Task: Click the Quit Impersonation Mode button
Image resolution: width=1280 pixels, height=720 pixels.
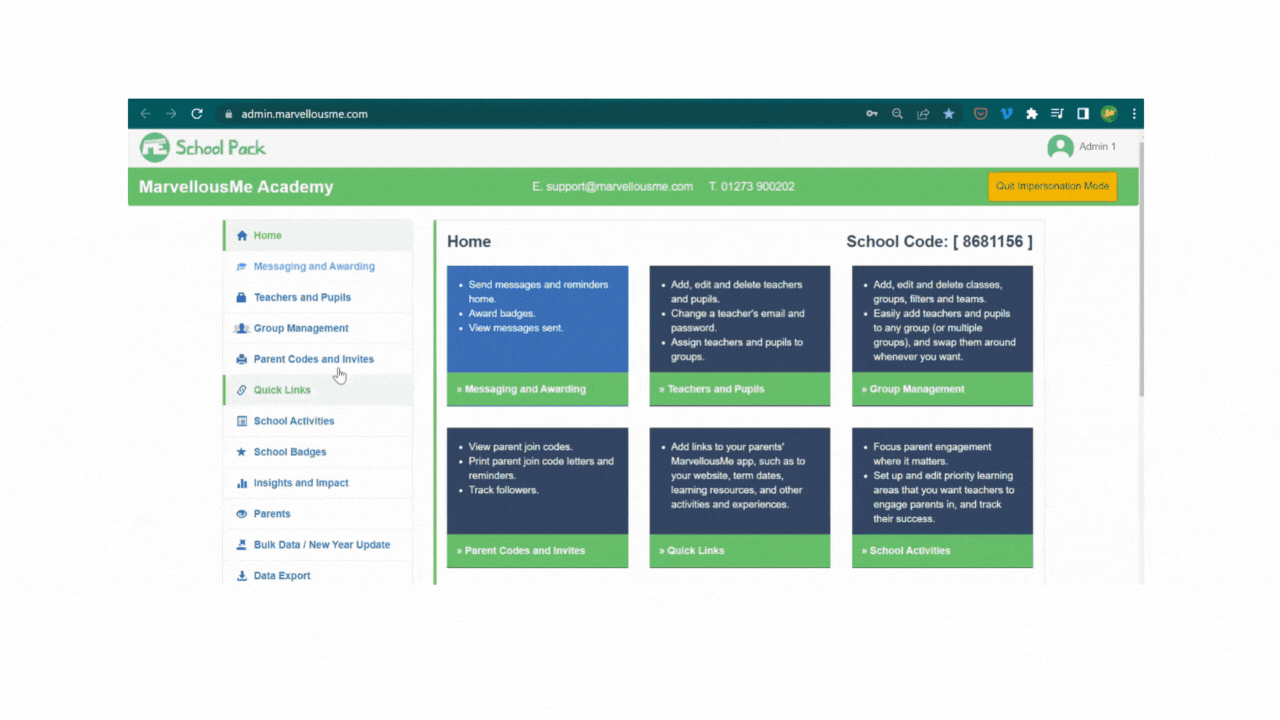Action: [1052, 186]
